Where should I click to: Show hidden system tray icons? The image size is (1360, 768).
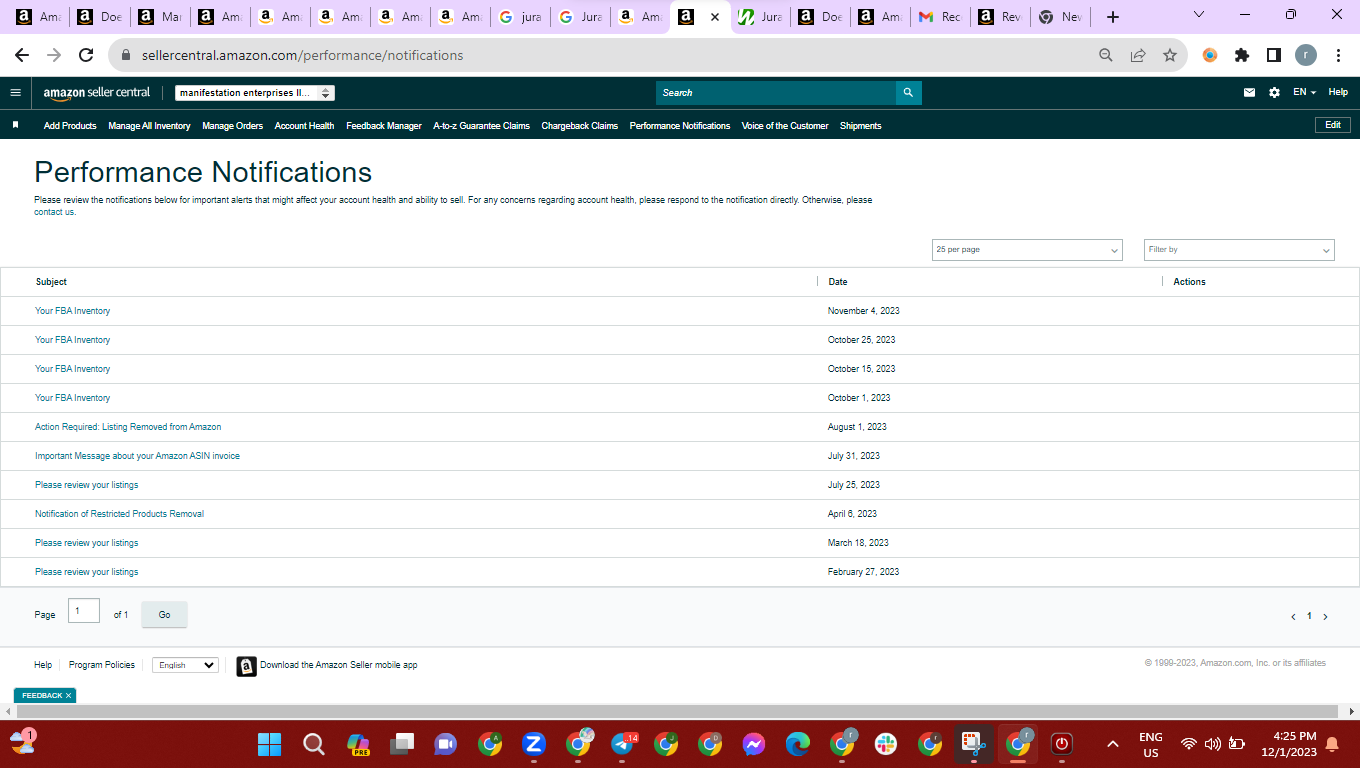[1112, 744]
